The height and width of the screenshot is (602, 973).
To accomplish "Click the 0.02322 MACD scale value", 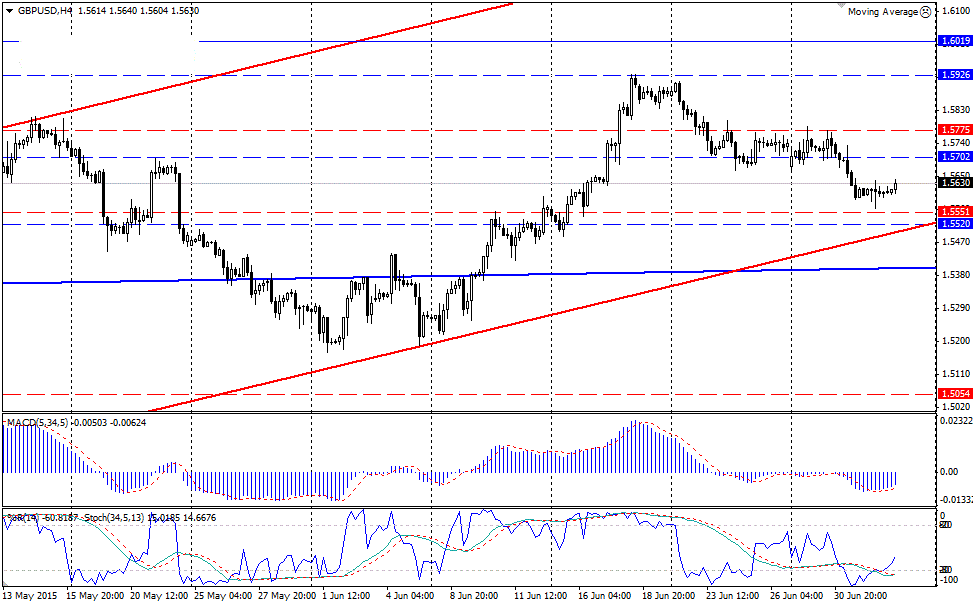I will pyautogui.click(x=956, y=421).
